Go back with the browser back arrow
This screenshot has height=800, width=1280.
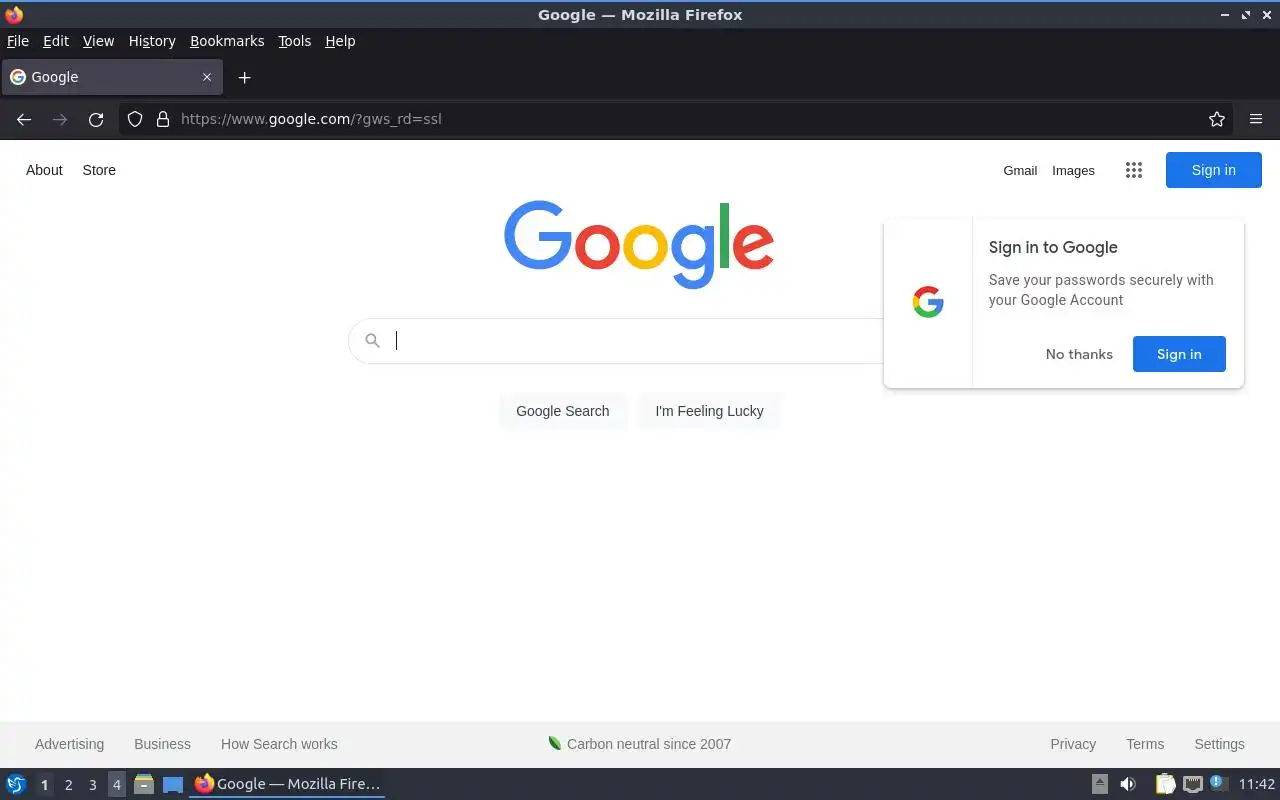pyautogui.click(x=24, y=119)
